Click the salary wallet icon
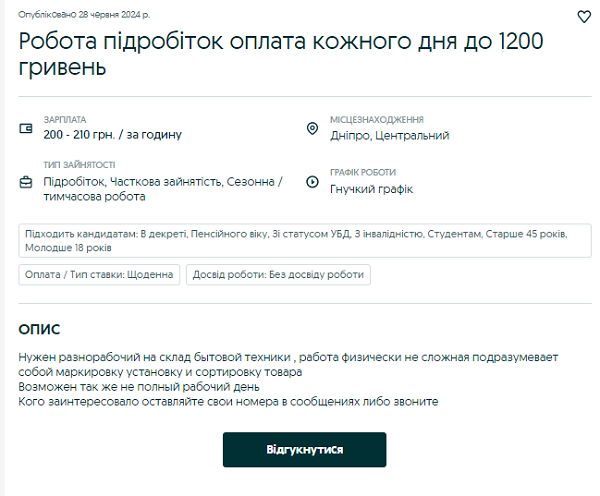The width and height of the screenshot is (600, 496). tap(27, 128)
